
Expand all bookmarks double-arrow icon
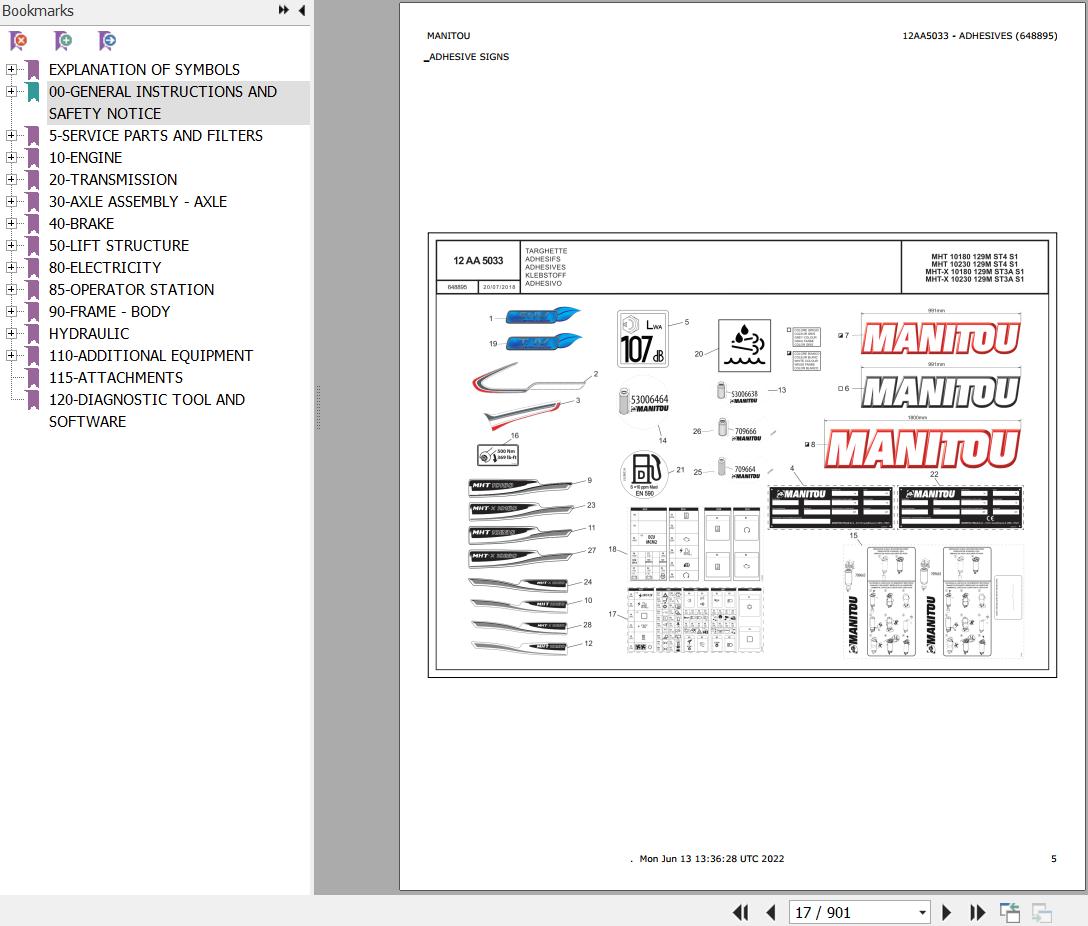(x=284, y=10)
